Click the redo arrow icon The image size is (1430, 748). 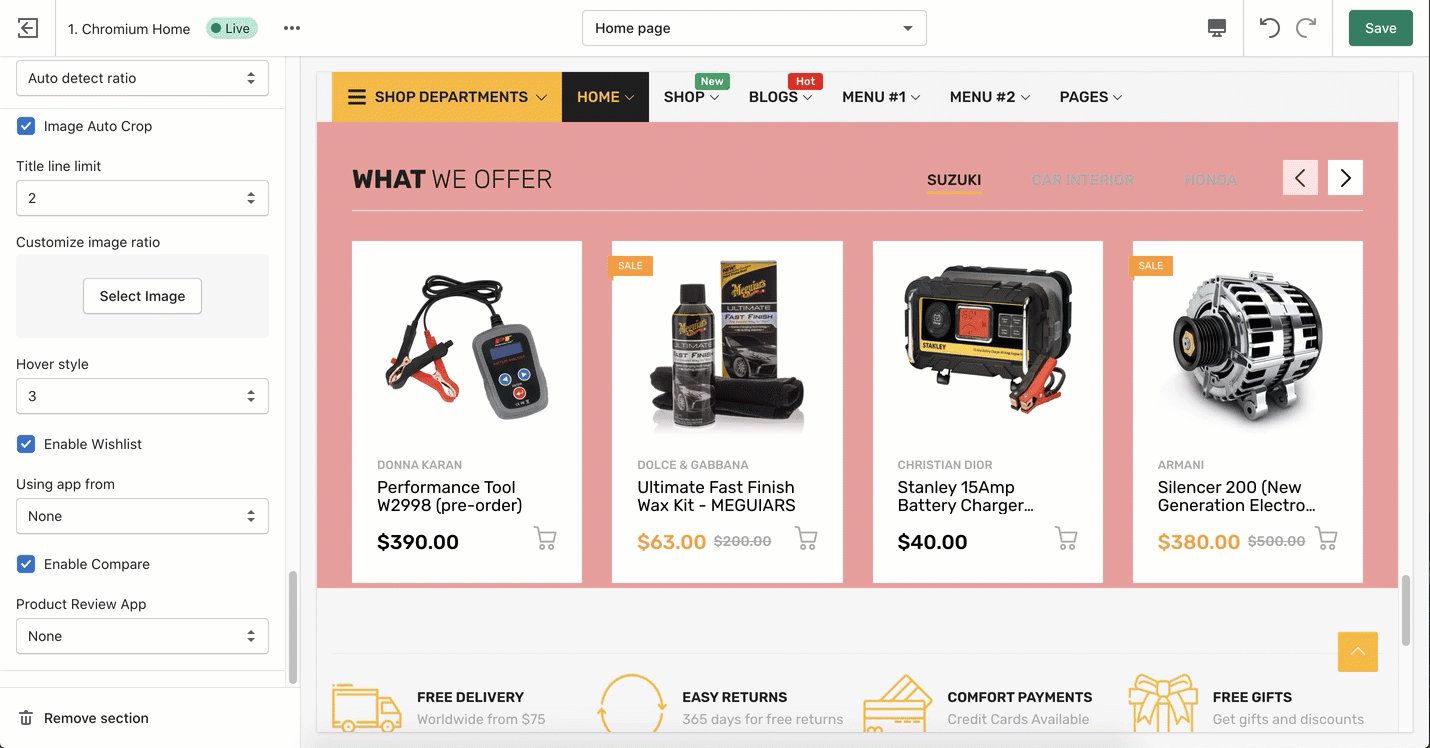click(x=1306, y=28)
